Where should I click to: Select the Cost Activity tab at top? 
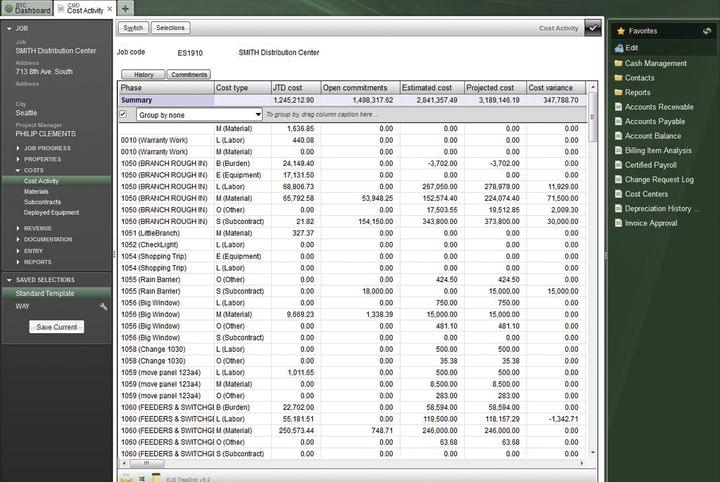tap(85, 8)
